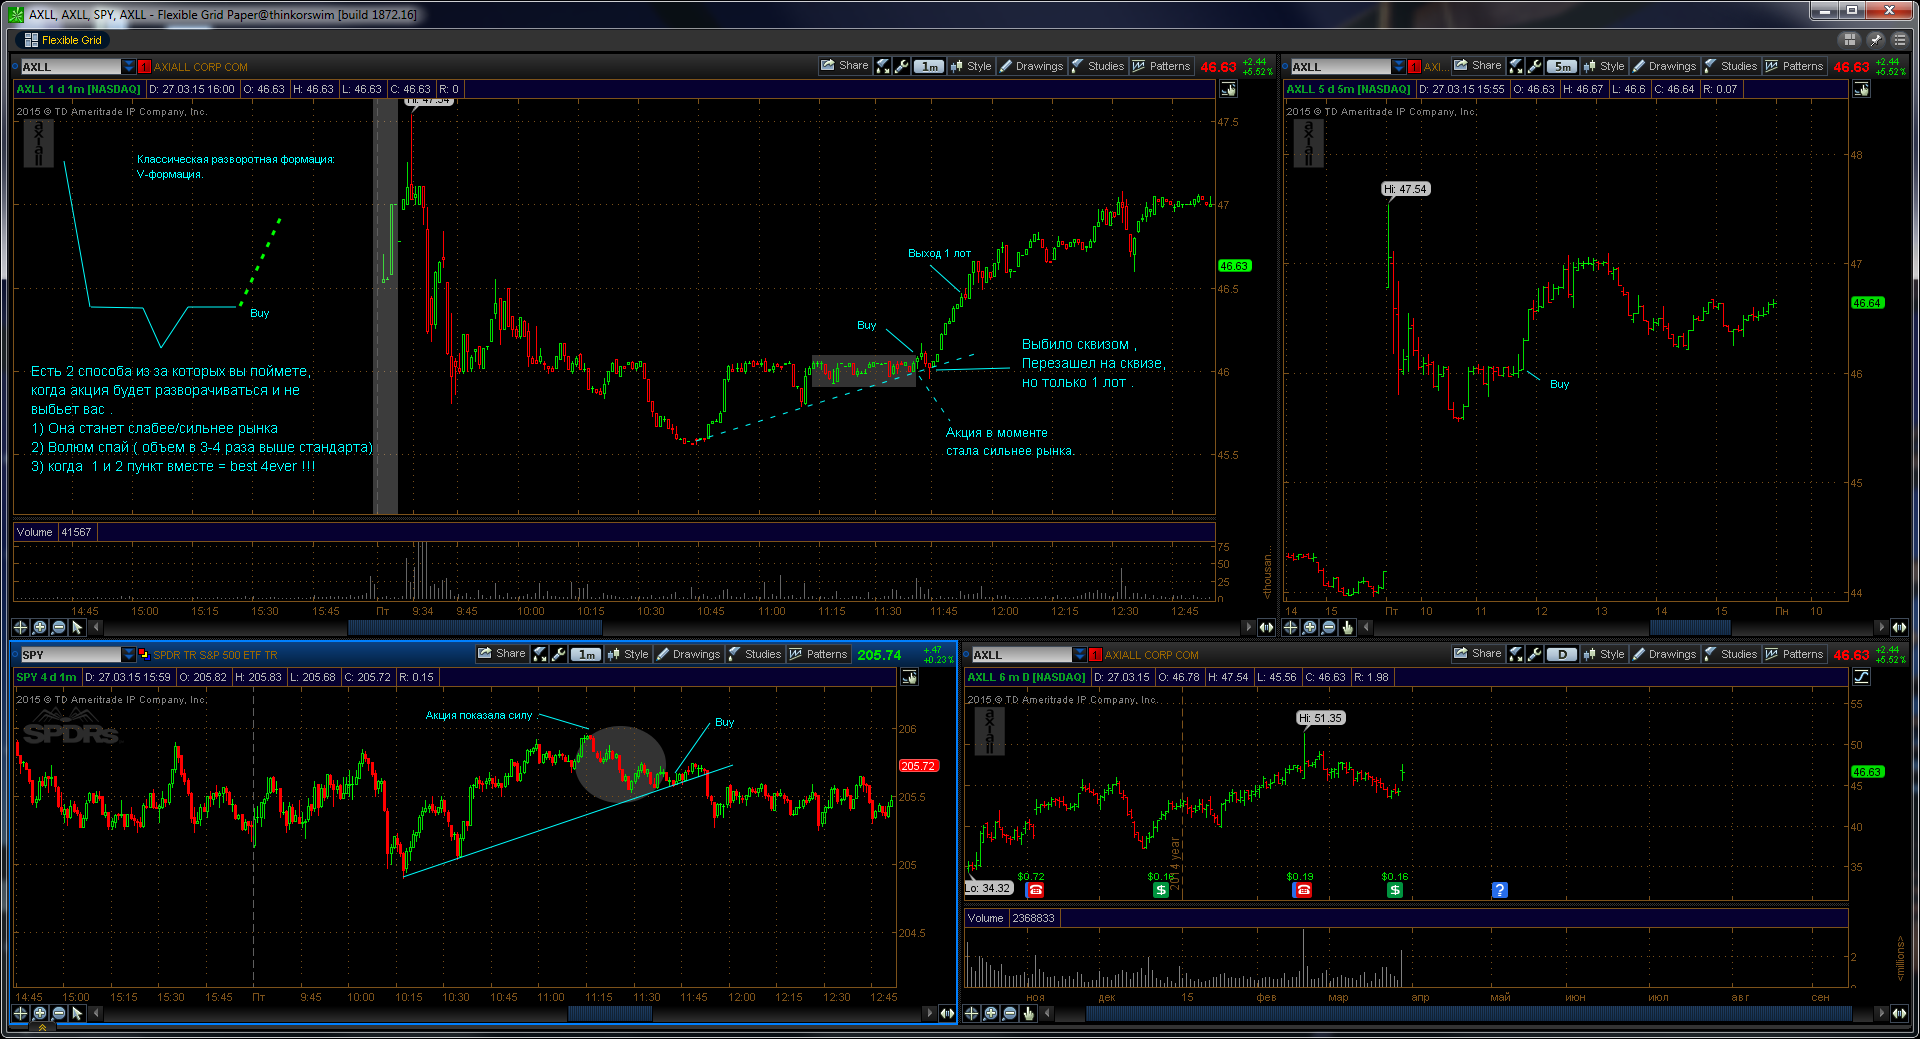Click crosshair tool below AXLL daily chart
1920x1039 pixels.
(971, 1013)
